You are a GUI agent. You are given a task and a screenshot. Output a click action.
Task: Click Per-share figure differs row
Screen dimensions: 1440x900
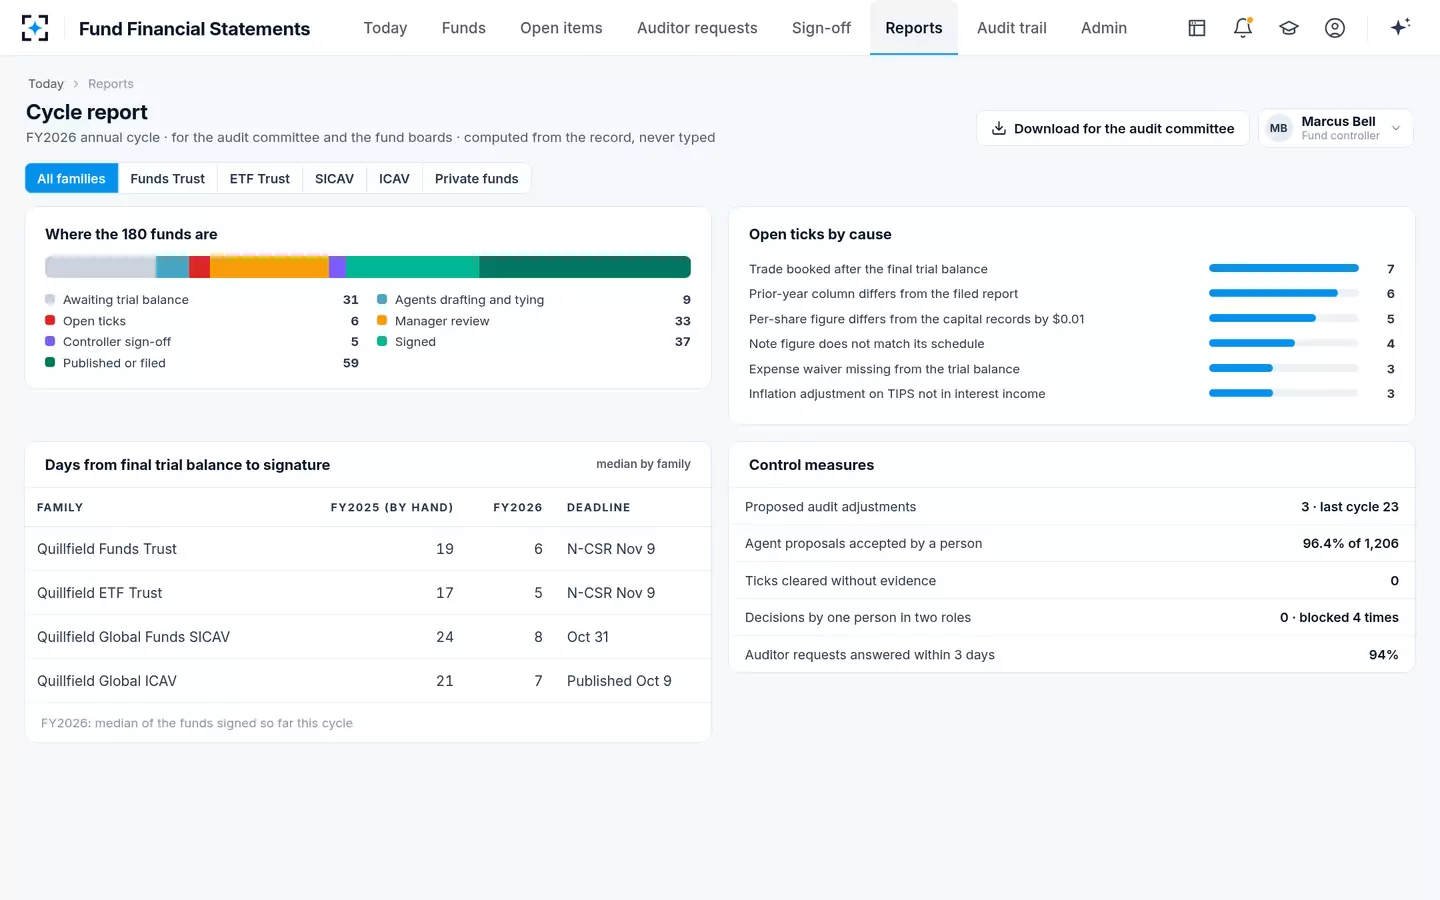click(x=1072, y=319)
